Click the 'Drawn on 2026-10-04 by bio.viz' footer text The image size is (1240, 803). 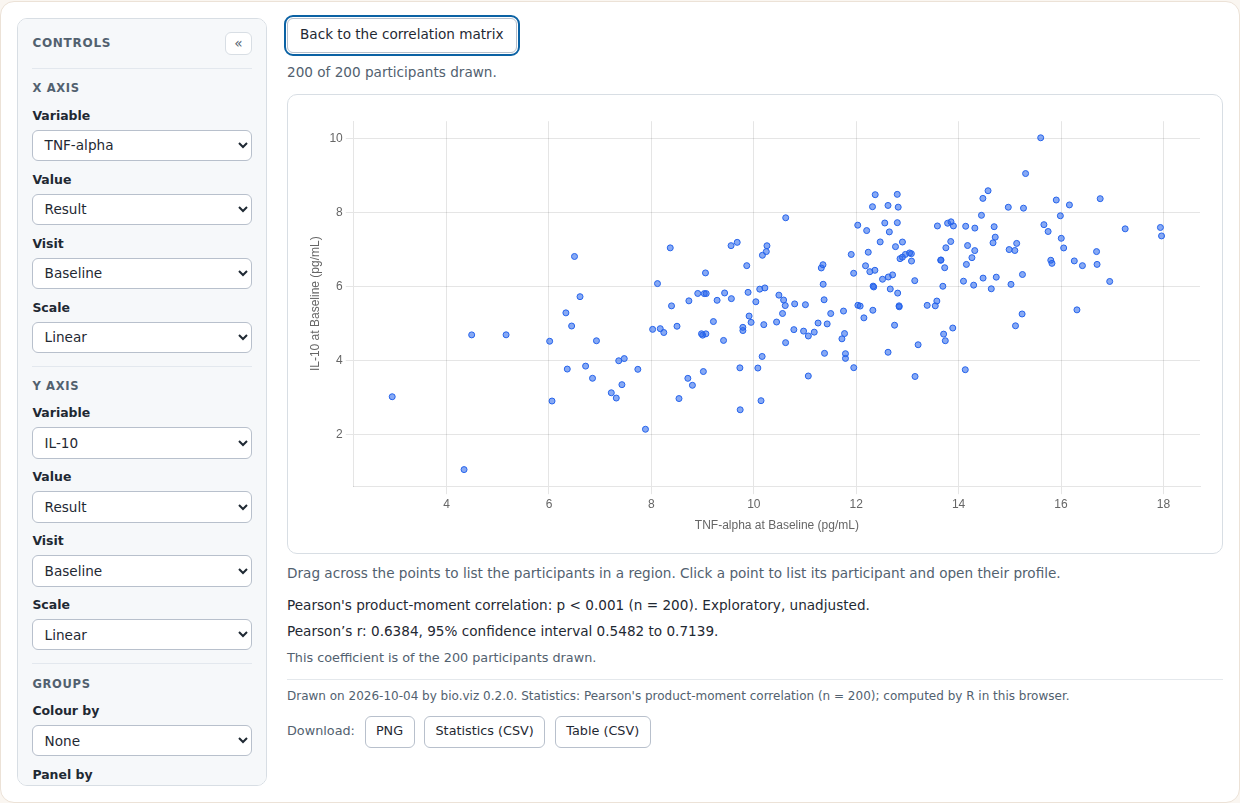point(678,695)
